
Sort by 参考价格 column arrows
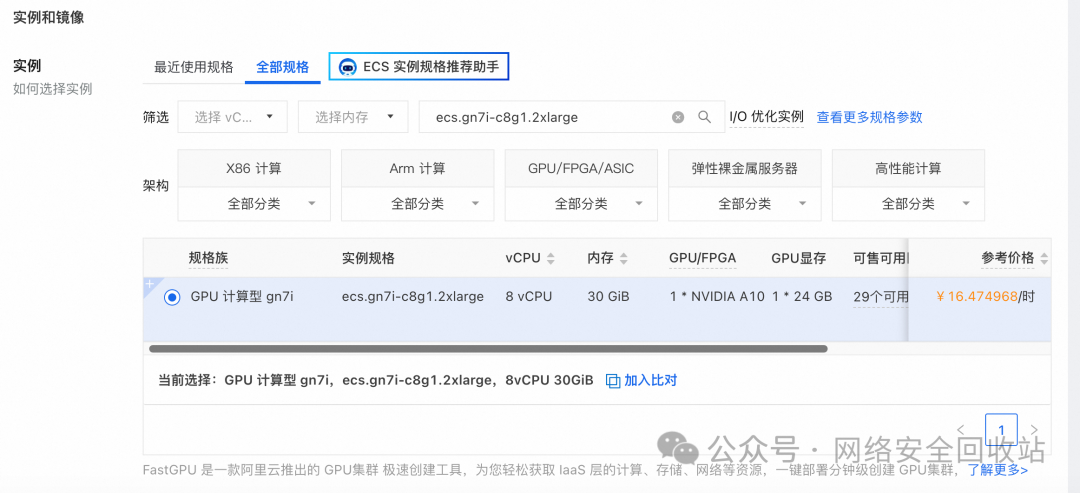(x=1044, y=259)
